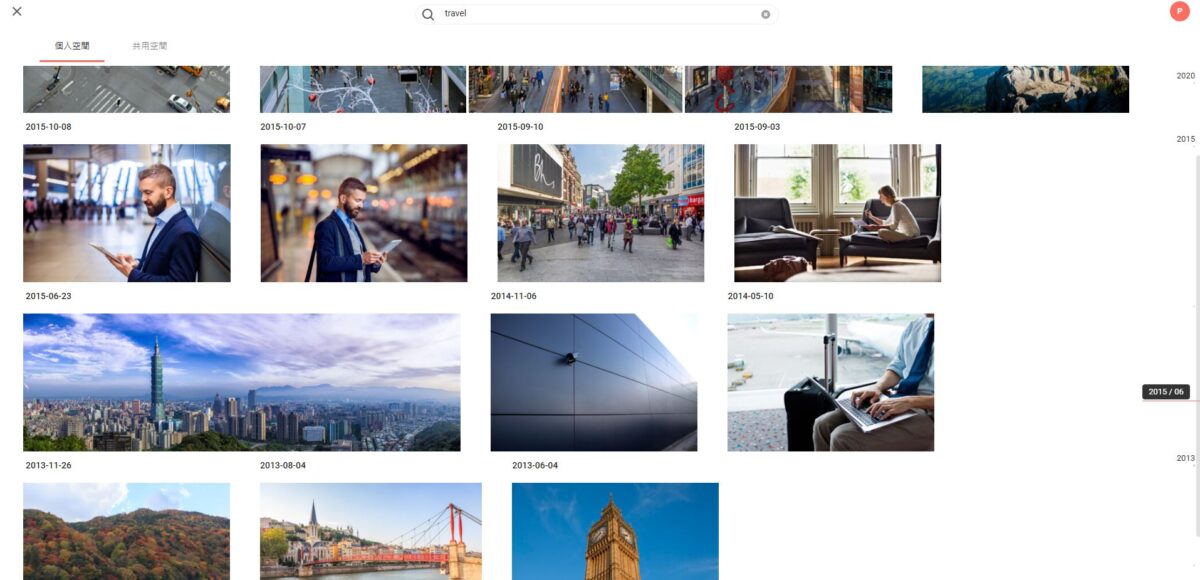Image resolution: width=1200 pixels, height=580 pixels.
Task: Click the 2013-08-04 date label
Action: (283, 465)
